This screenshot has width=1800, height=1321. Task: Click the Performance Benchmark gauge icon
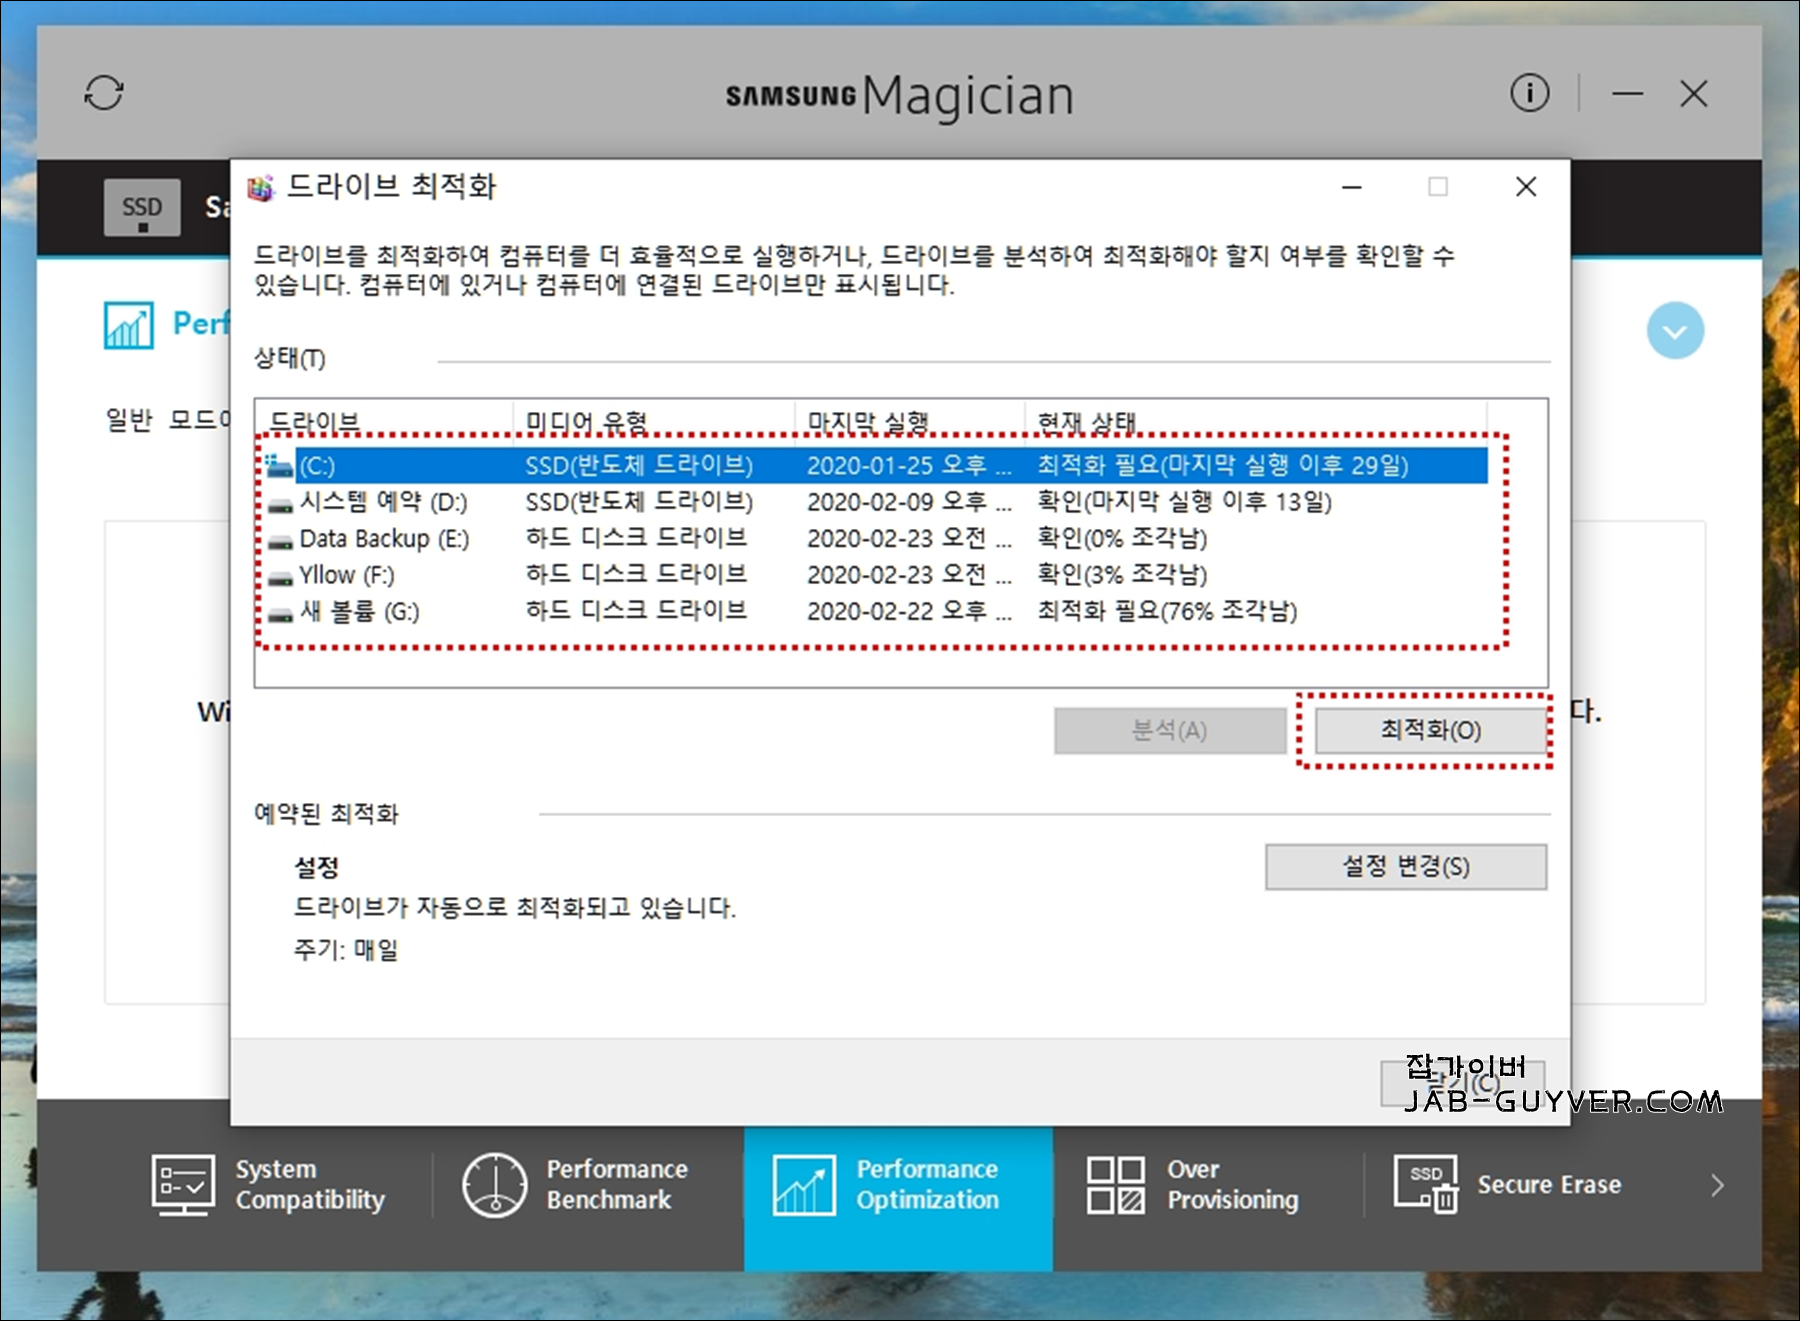[x=494, y=1185]
